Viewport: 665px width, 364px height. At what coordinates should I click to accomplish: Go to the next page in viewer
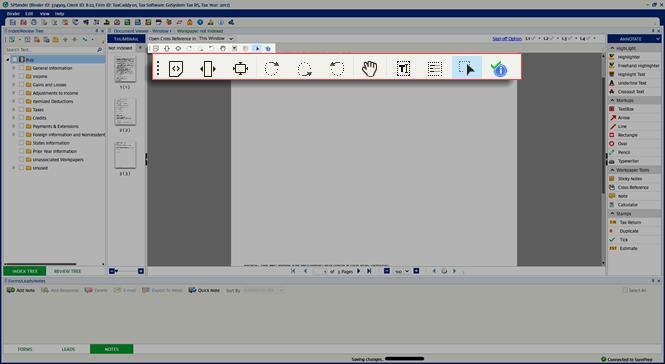[x=359, y=271]
